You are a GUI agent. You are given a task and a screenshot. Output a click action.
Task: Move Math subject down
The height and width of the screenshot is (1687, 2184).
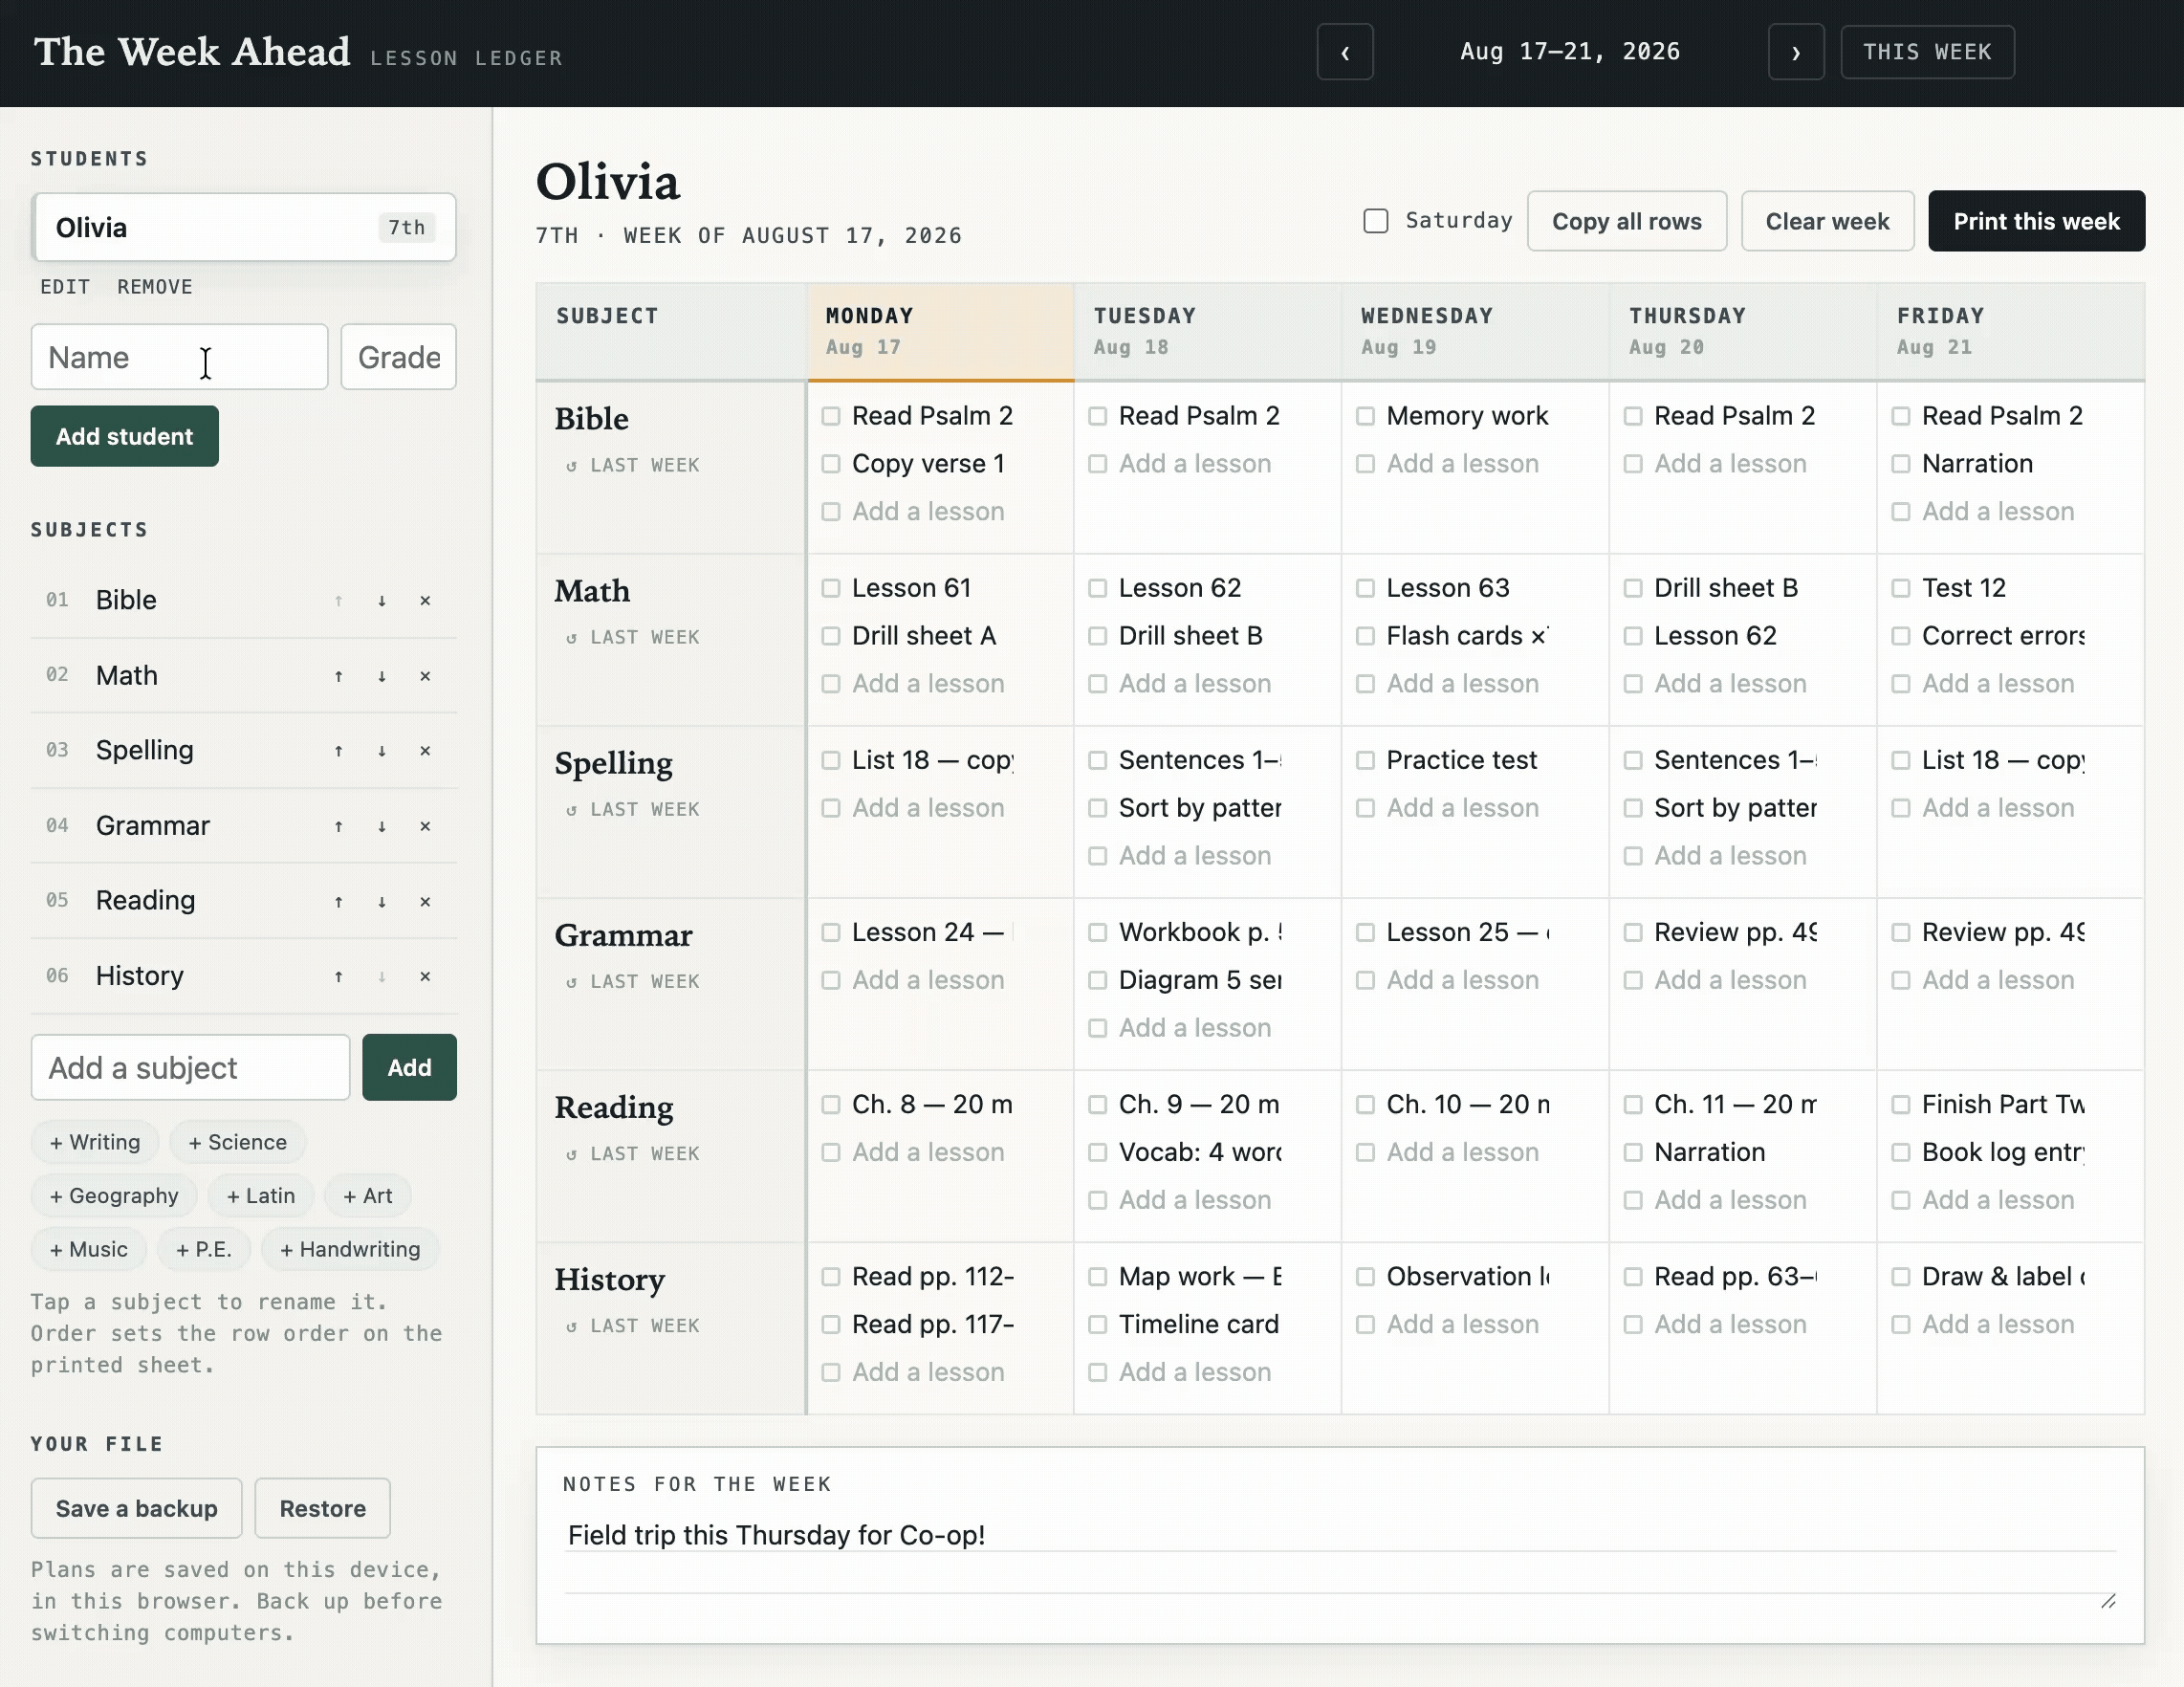[382, 676]
